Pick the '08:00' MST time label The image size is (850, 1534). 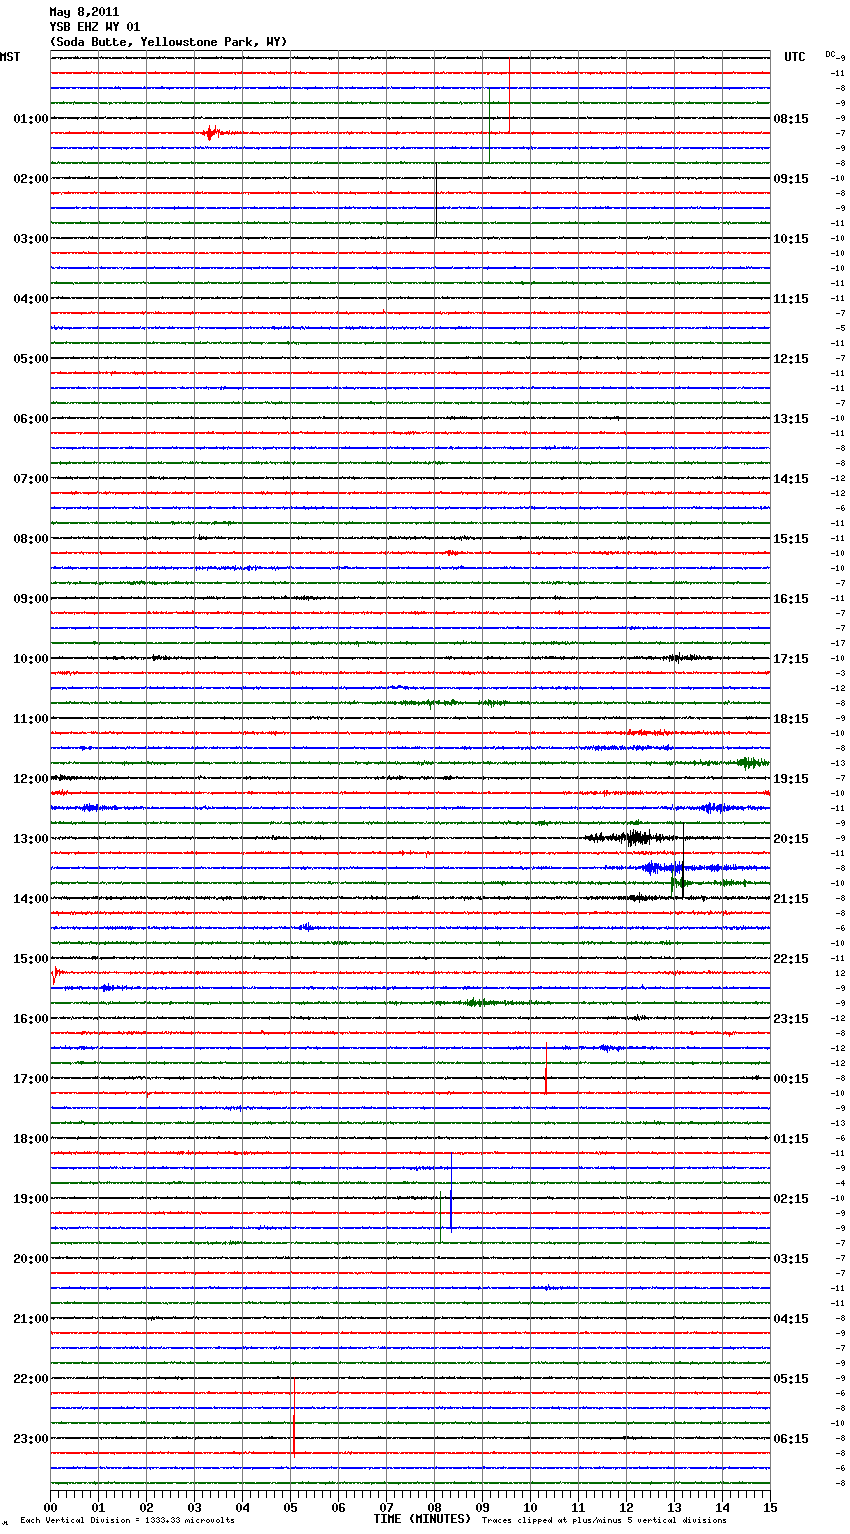pos(31,538)
